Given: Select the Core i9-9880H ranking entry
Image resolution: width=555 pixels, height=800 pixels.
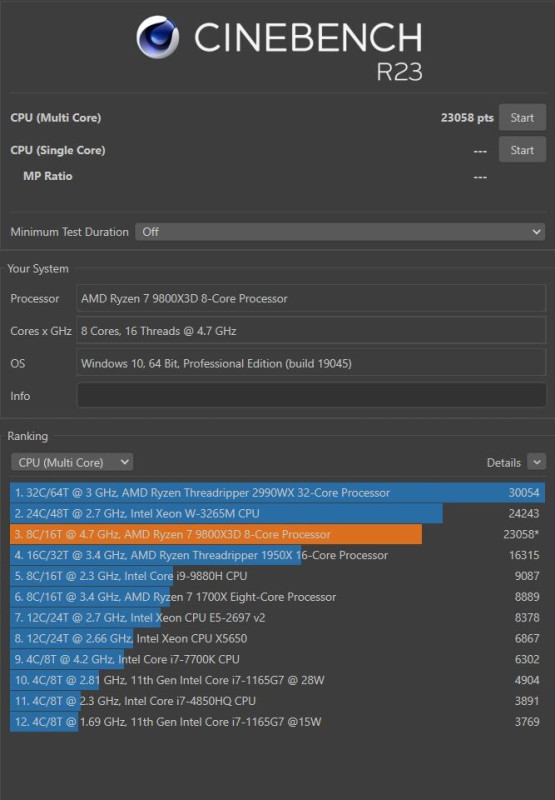Looking at the screenshot, I should [x=277, y=576].
